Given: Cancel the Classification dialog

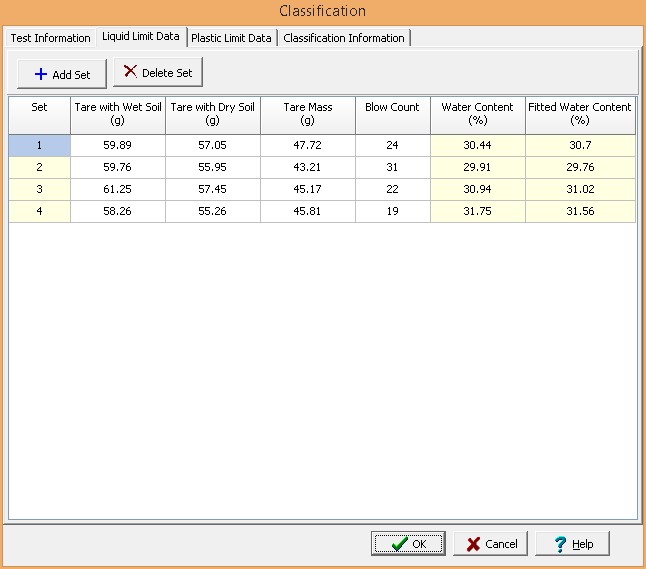Looking at the screenshot, I should click(490, 544).
